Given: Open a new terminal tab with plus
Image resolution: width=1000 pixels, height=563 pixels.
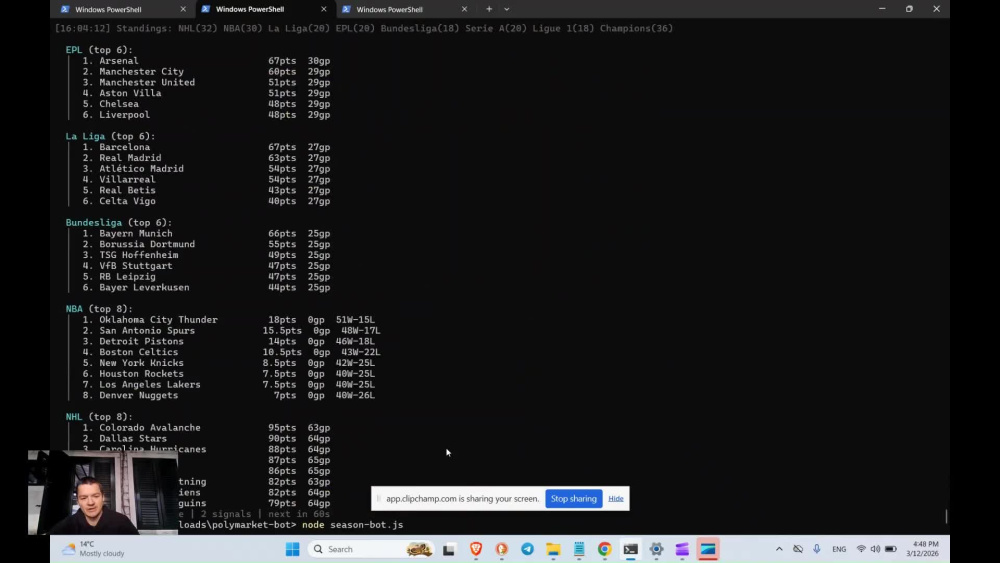Looking at the screenshot, I should point(489,9).
